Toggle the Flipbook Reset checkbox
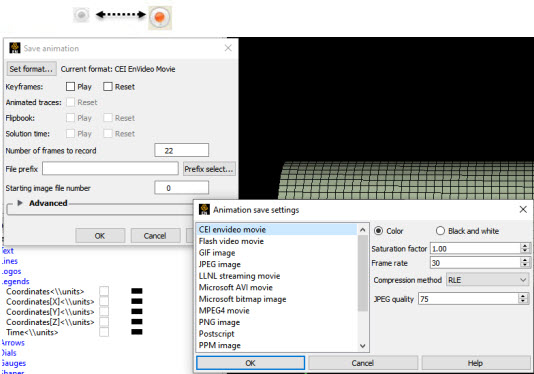Screen dimensions: 534x374 pyautogui.click(x=108, y=118)
